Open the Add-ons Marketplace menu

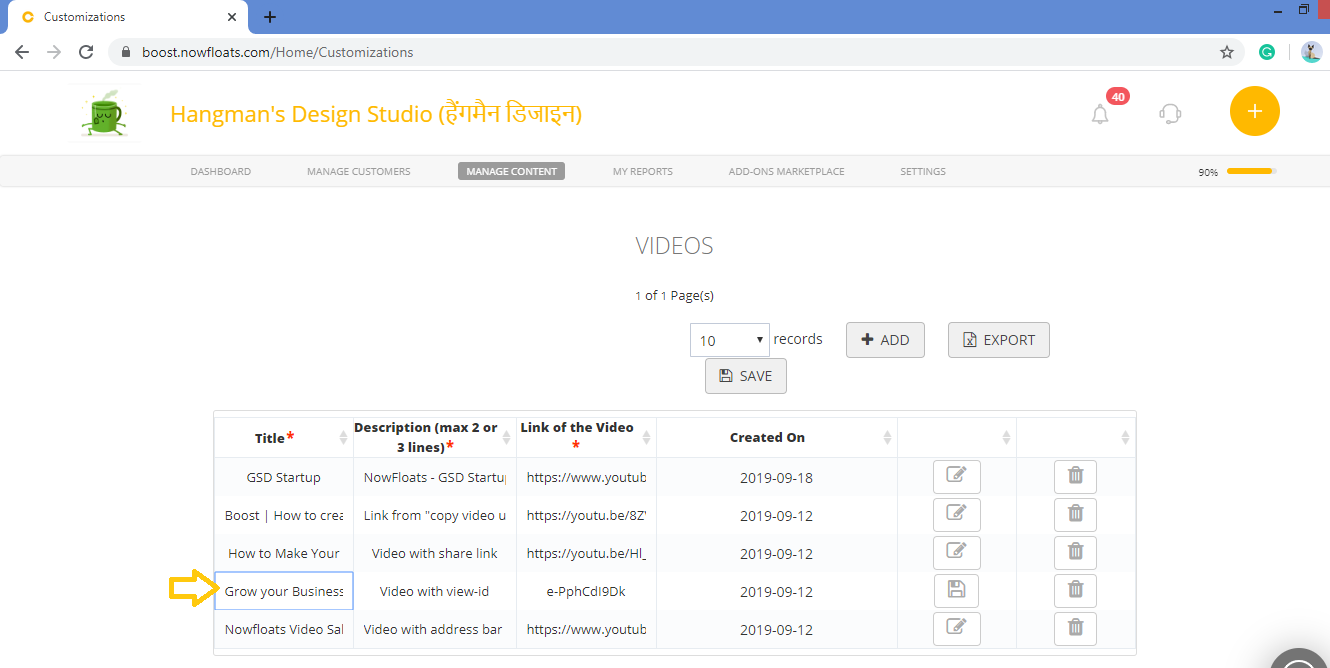pos(787,171)
